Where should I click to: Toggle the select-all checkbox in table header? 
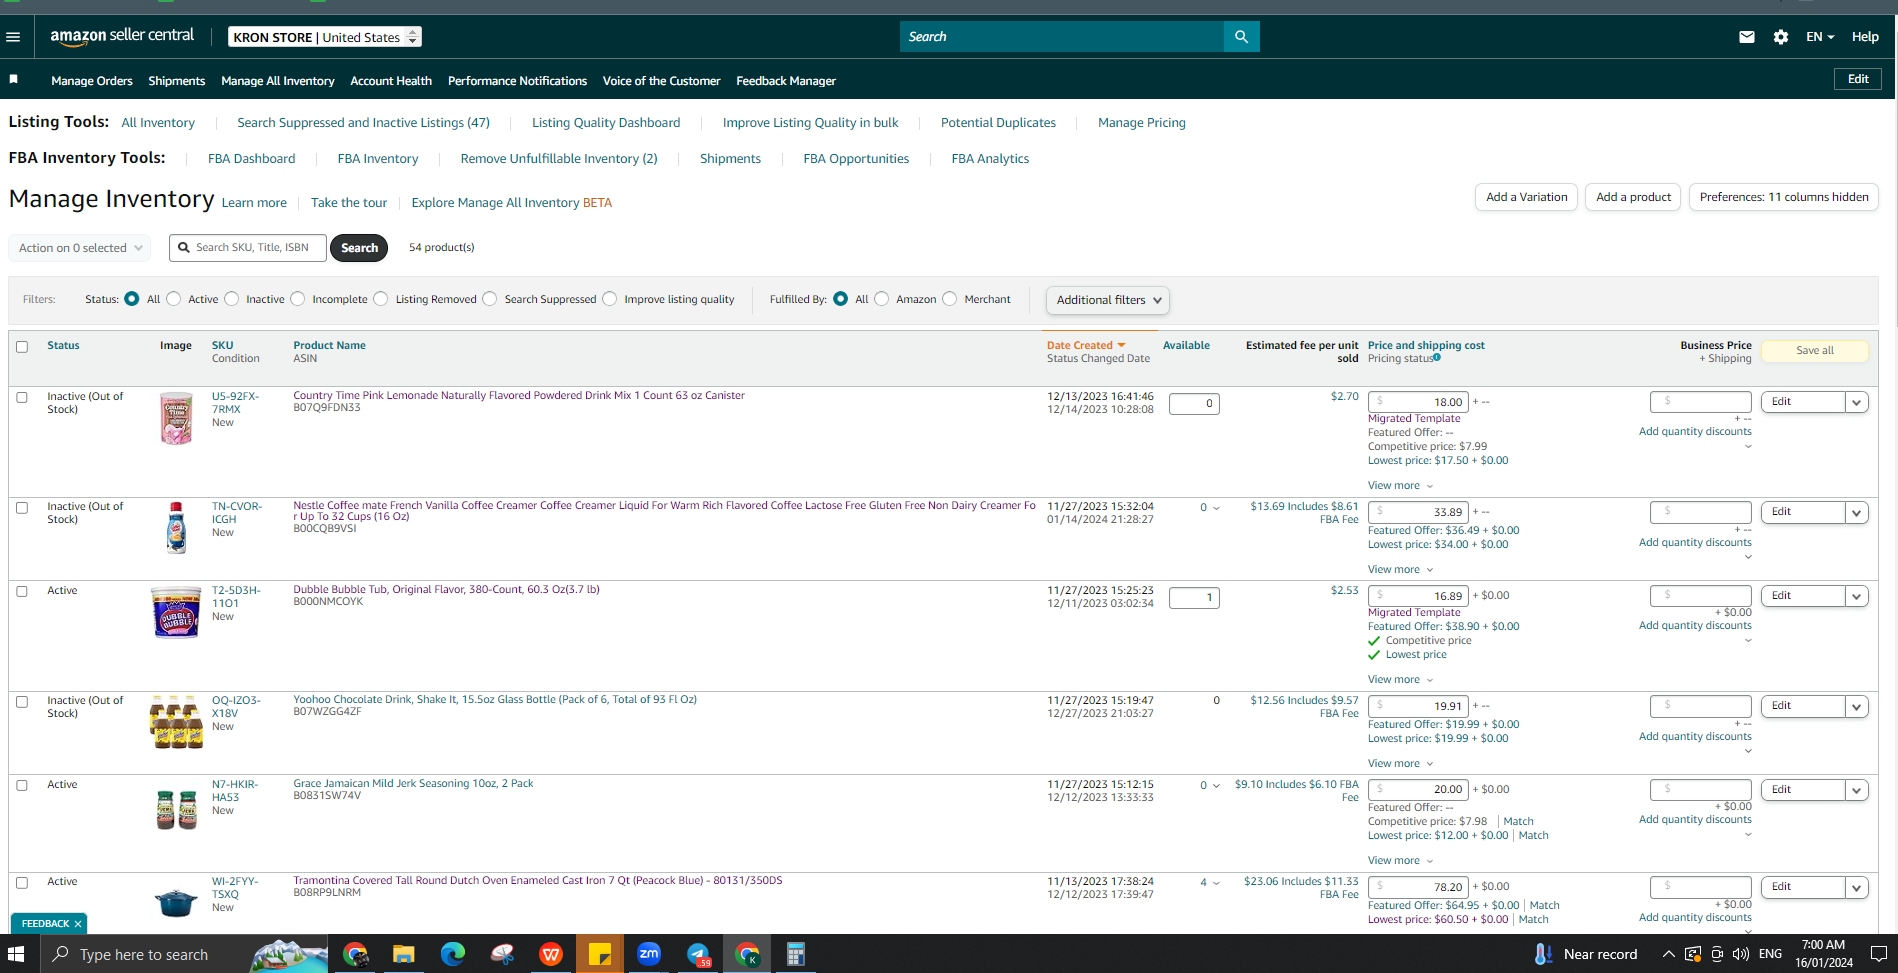click(x=22, y=347)
